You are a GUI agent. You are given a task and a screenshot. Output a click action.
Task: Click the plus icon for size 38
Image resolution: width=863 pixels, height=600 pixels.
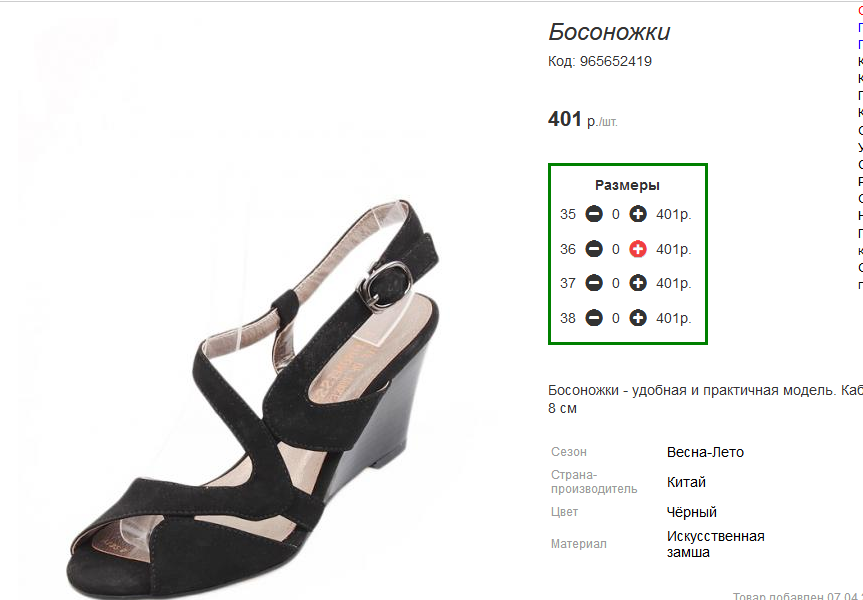(638, 318)
